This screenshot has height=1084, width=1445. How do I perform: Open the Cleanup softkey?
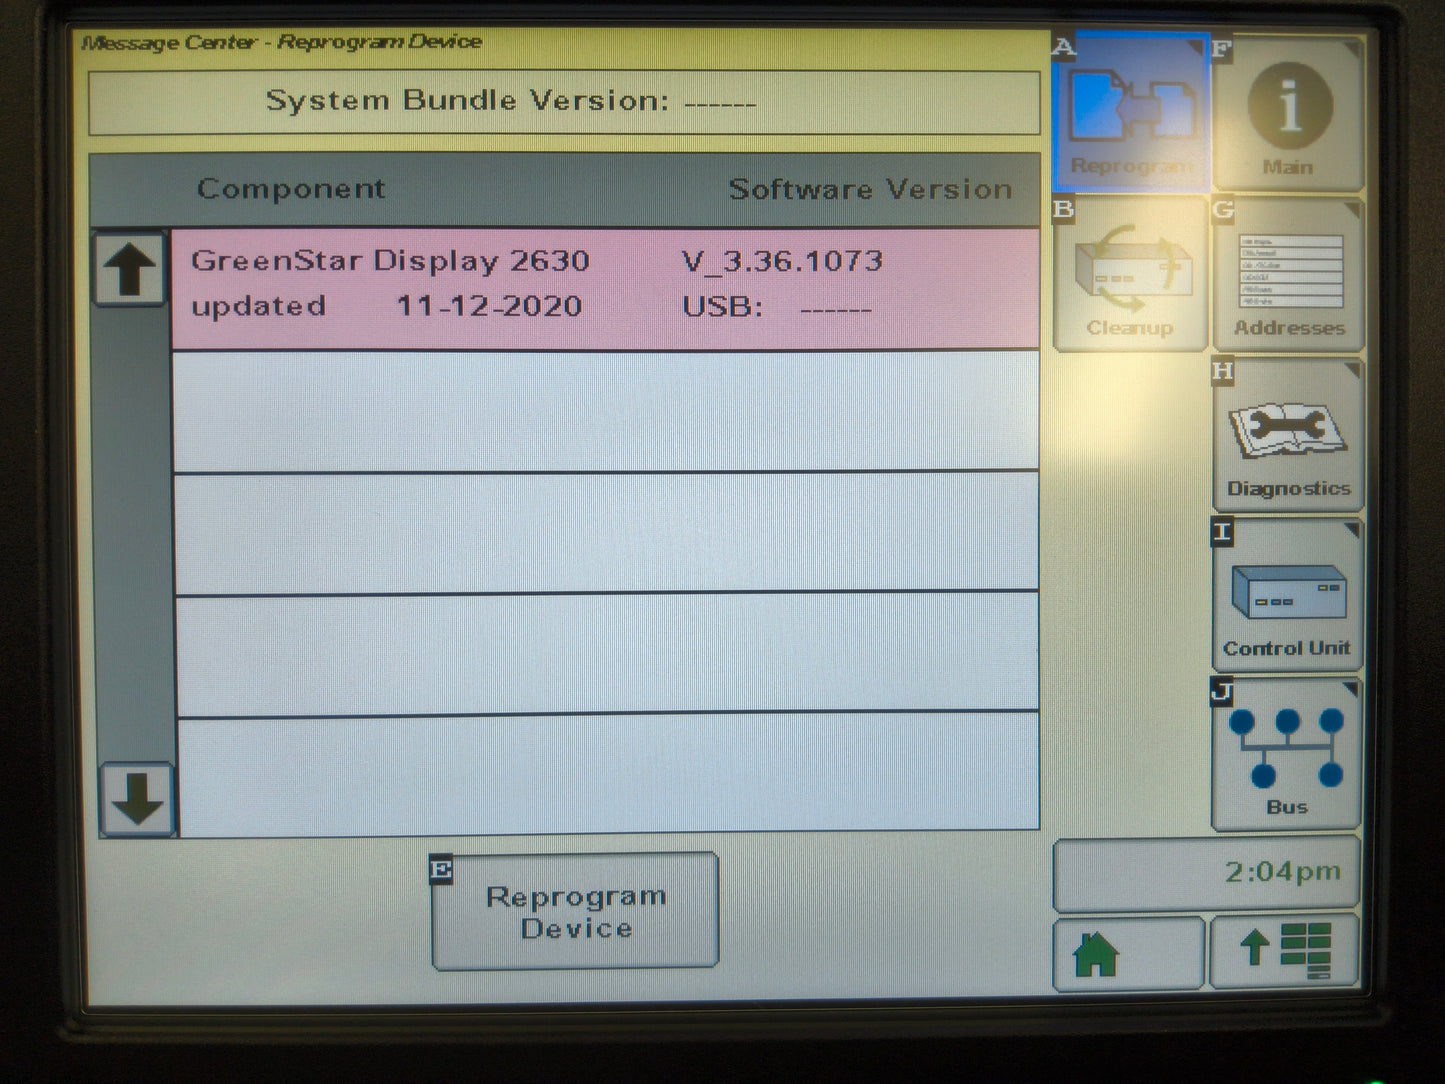pos(1131,275)
